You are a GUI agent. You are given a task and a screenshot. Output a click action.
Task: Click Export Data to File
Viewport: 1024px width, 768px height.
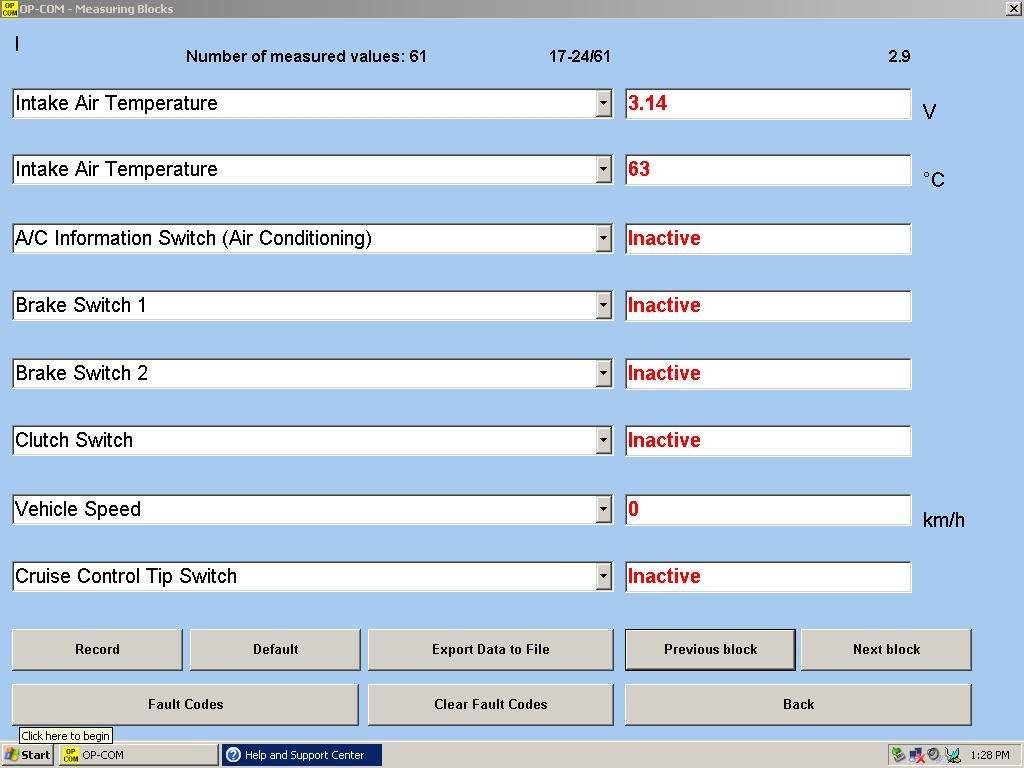point(490,649)
